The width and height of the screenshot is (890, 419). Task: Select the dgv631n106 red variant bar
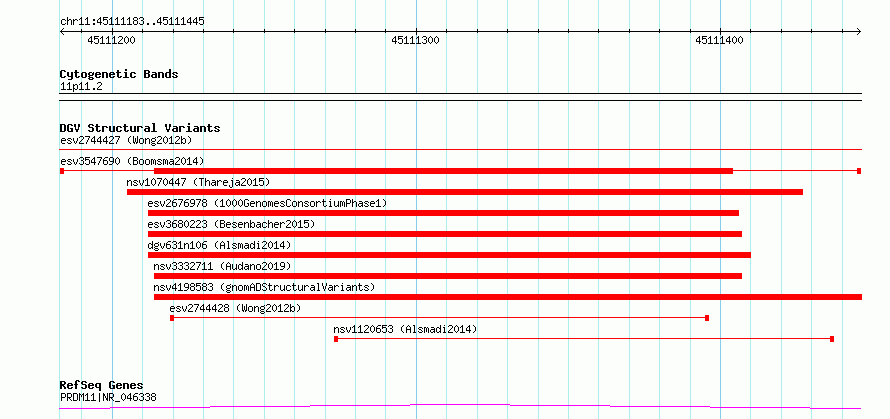tap(450, 255)
